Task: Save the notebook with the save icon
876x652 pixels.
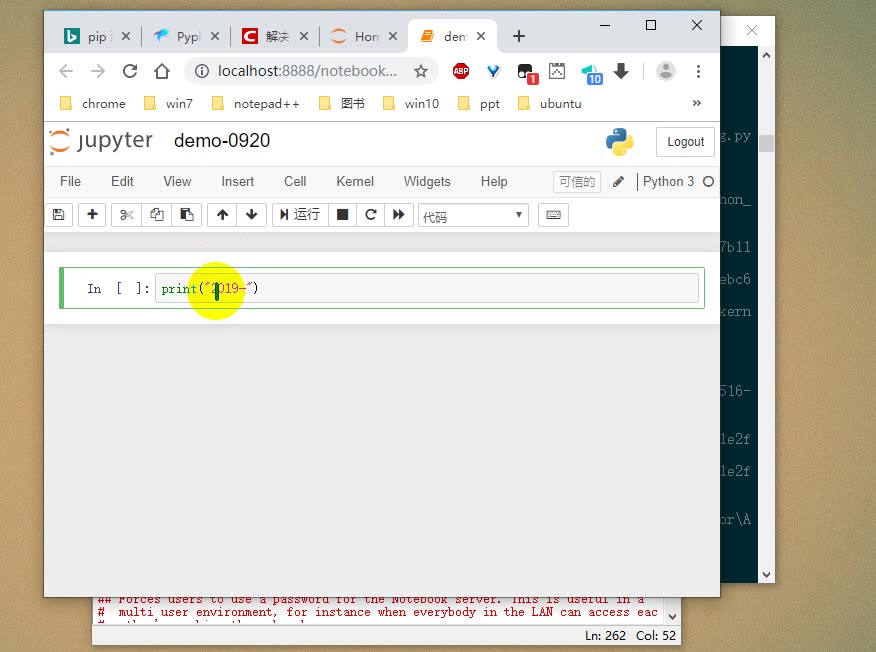Action: tap(59, 214)
